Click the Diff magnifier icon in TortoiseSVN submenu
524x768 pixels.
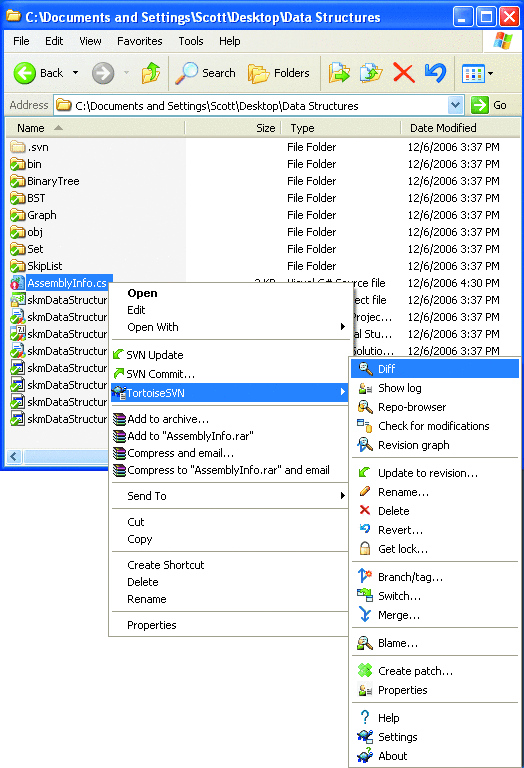coord(365,368)
